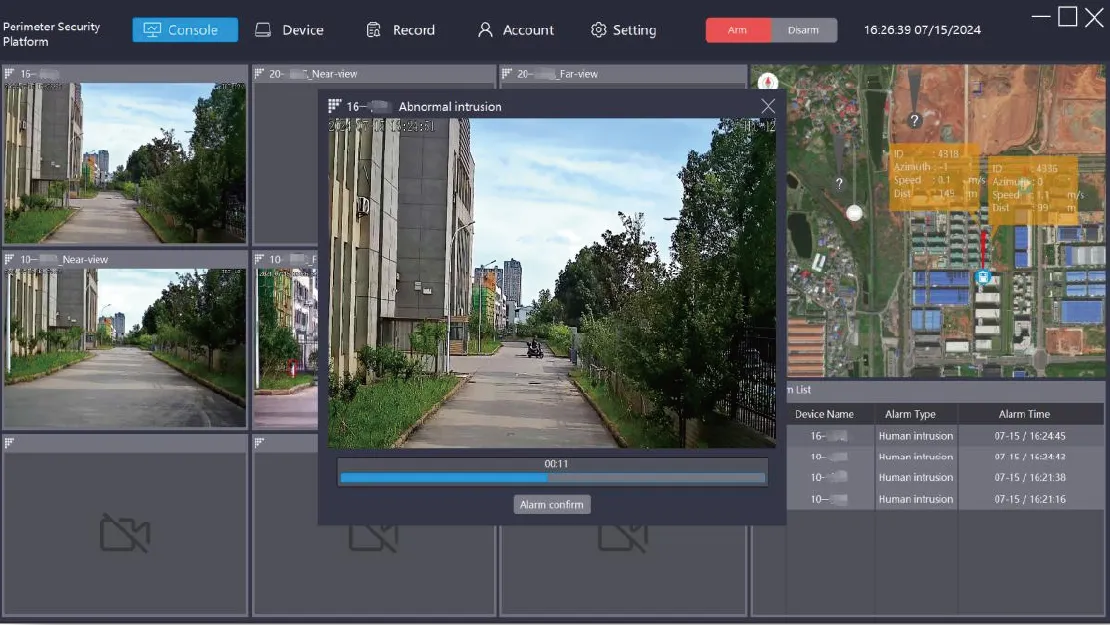Screen dimensions: 1110x625
Task: Click the Record file icon
Action: tap(373, 30)
